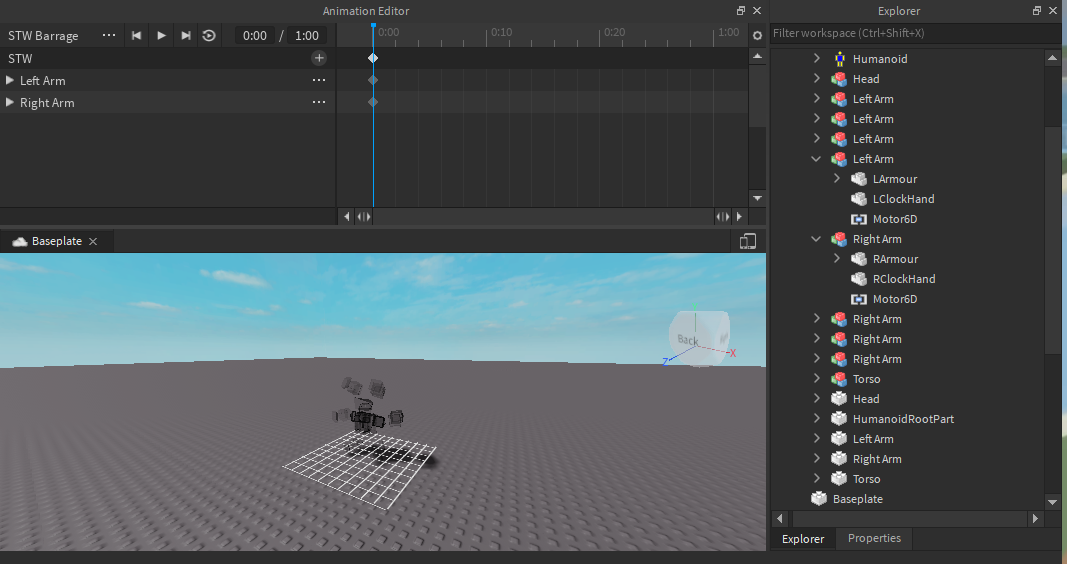
Task: Click the Animation Editor scroll up arrow
Action: click(757, 56)
